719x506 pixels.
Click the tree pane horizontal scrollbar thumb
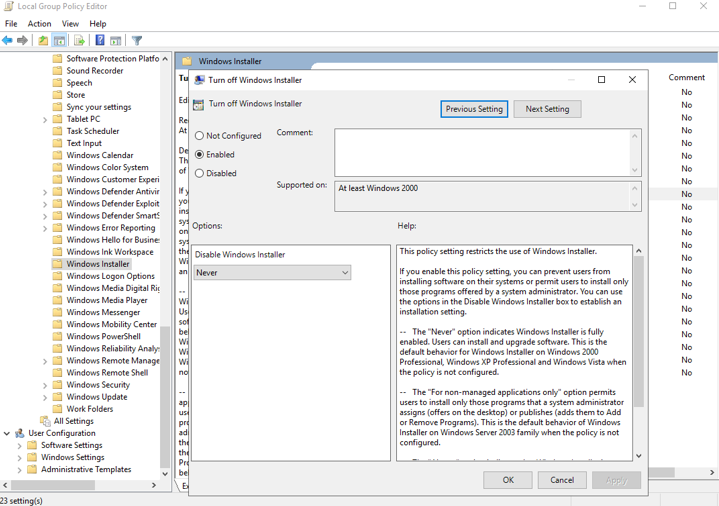click(x=53, y=485)
